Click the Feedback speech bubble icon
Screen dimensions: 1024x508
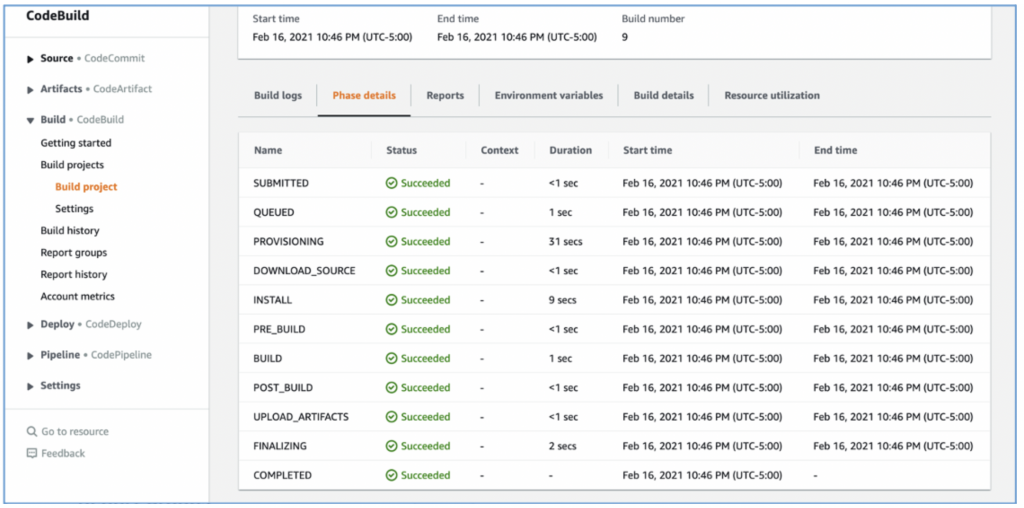(x=31, y=453)
